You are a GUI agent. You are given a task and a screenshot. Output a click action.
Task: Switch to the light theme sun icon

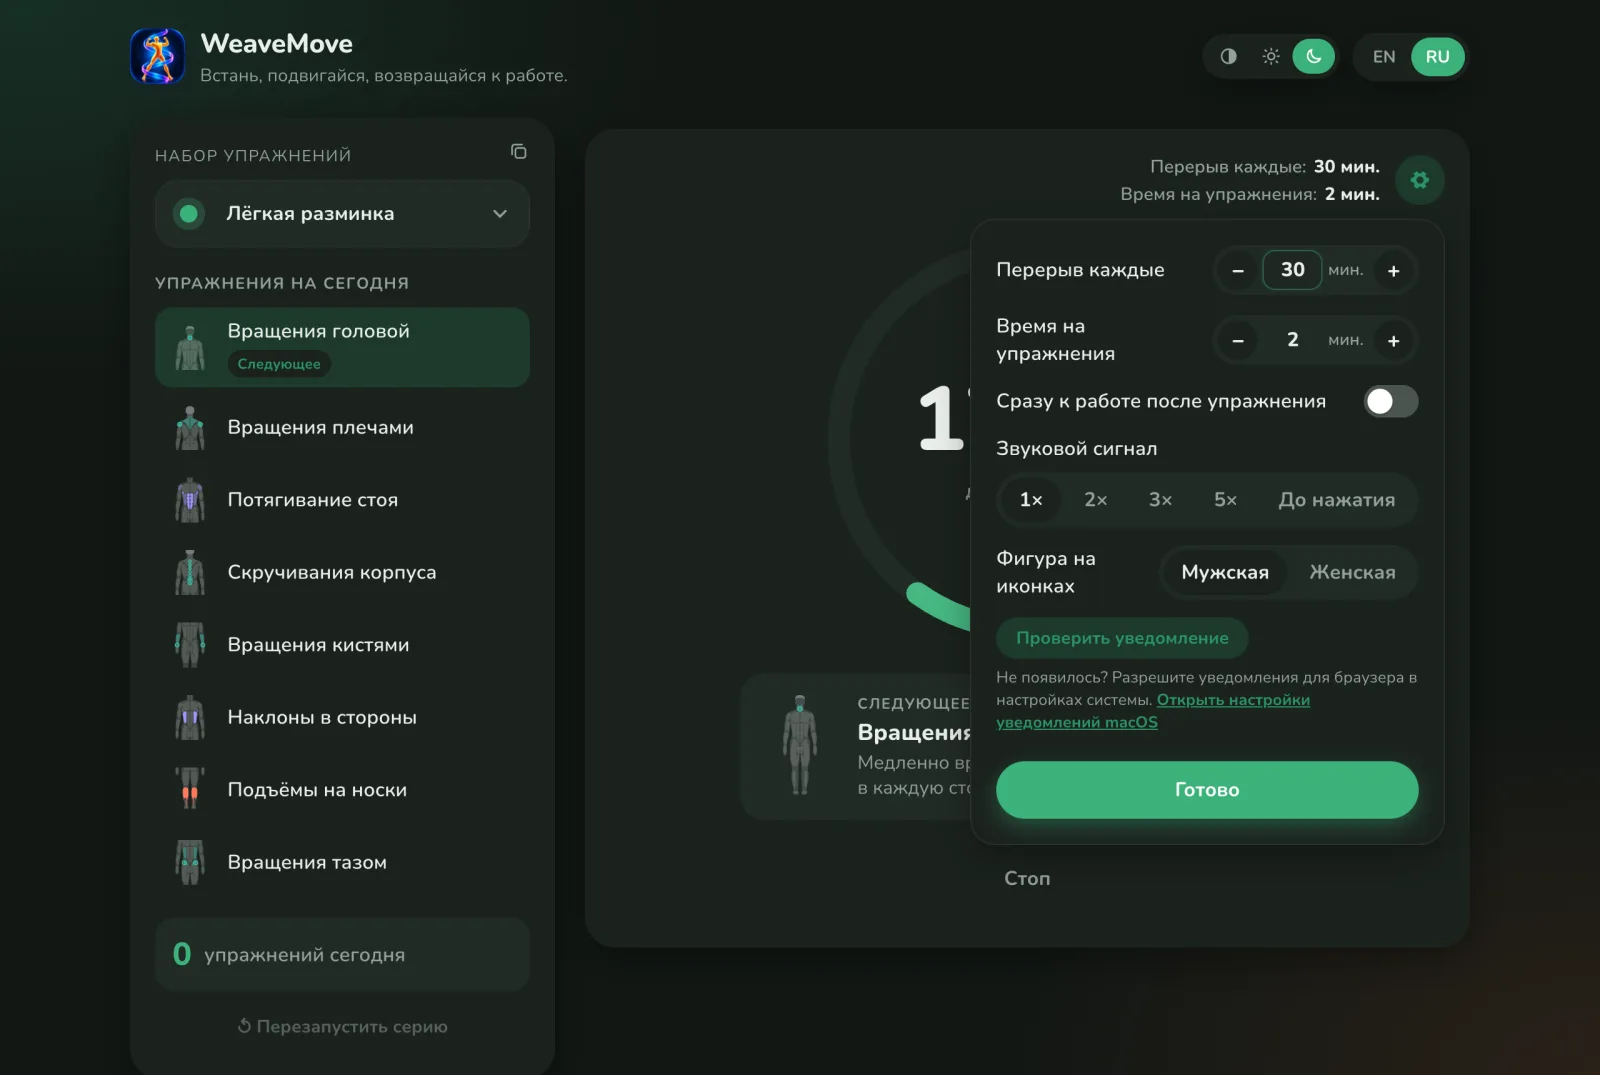point(1271,56)
